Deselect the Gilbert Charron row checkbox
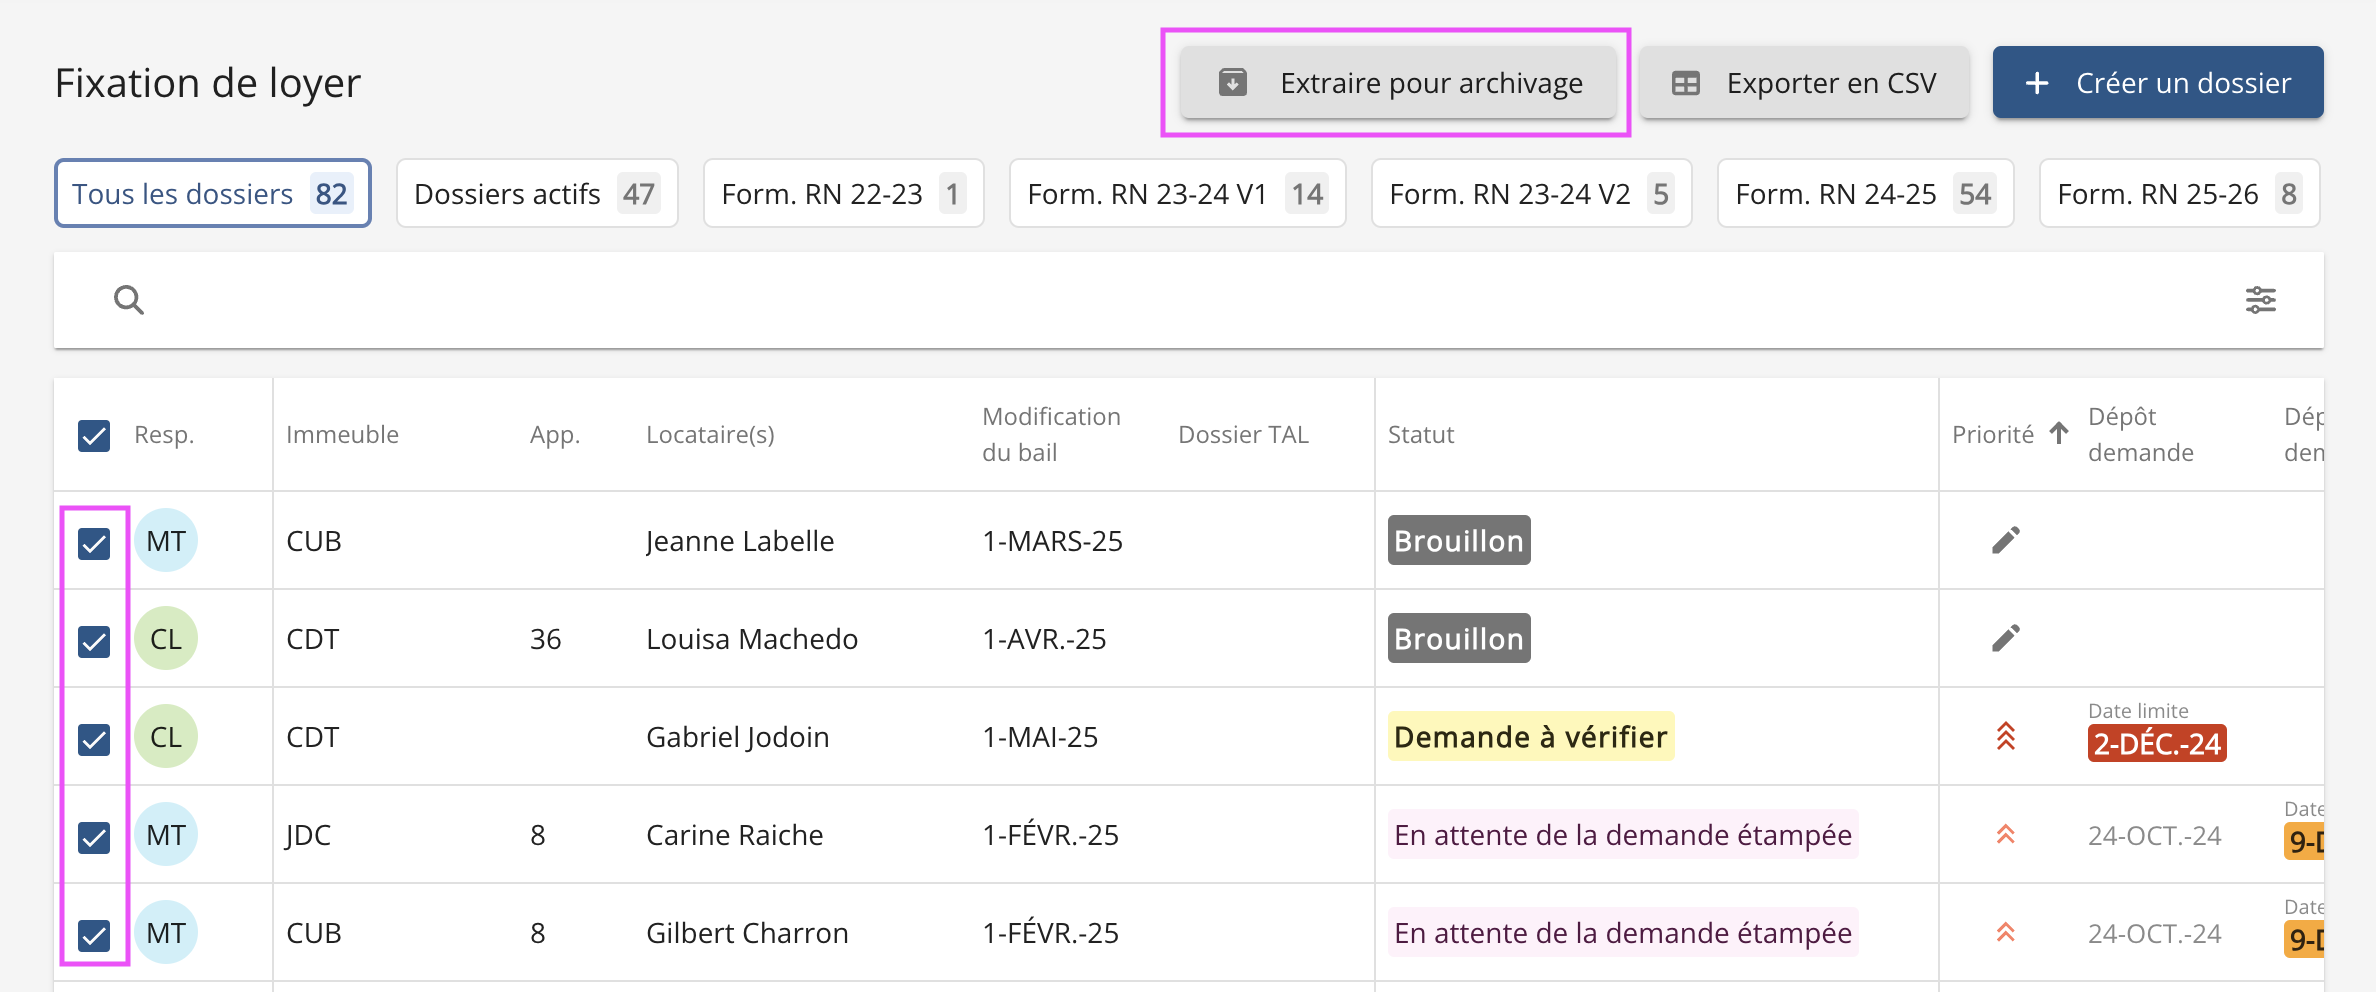2376x992 pixels. click(94, 935)
